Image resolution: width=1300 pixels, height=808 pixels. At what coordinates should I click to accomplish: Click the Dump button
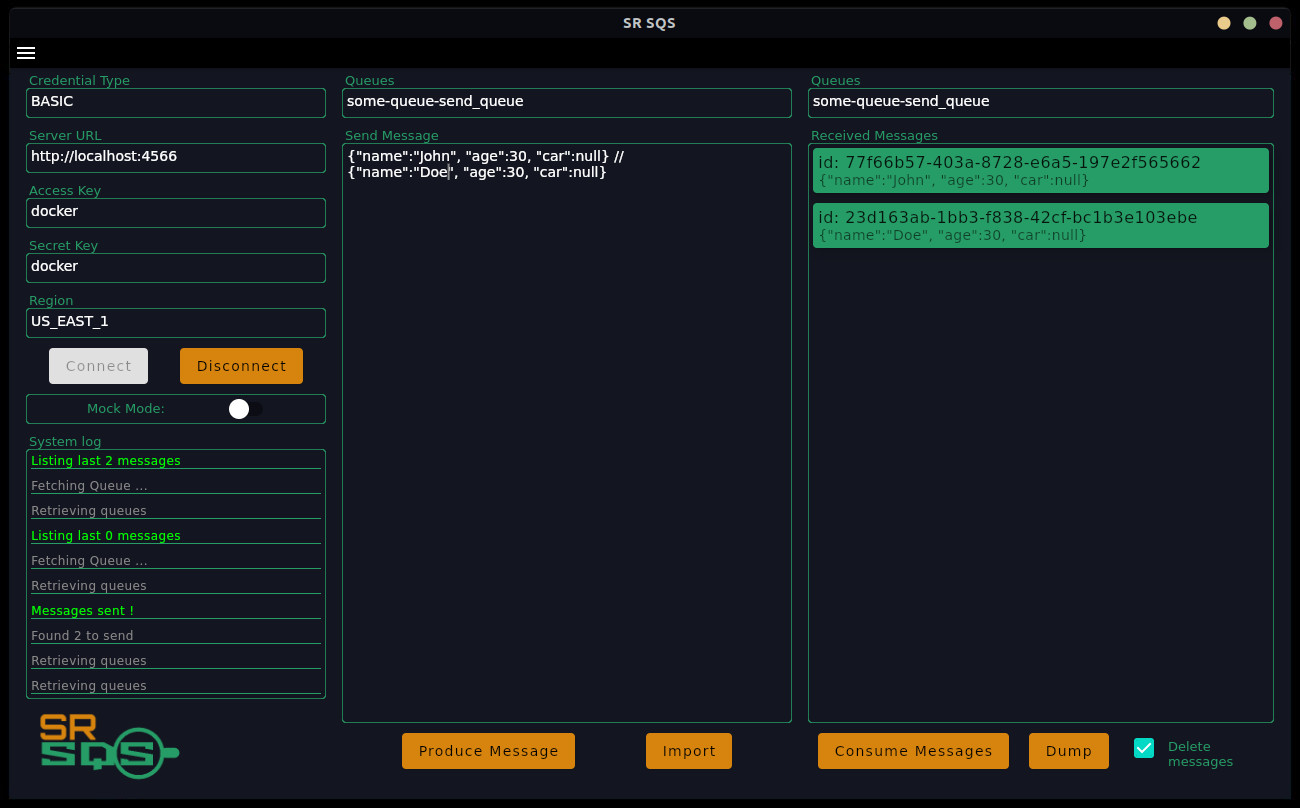coord(1069,751)
